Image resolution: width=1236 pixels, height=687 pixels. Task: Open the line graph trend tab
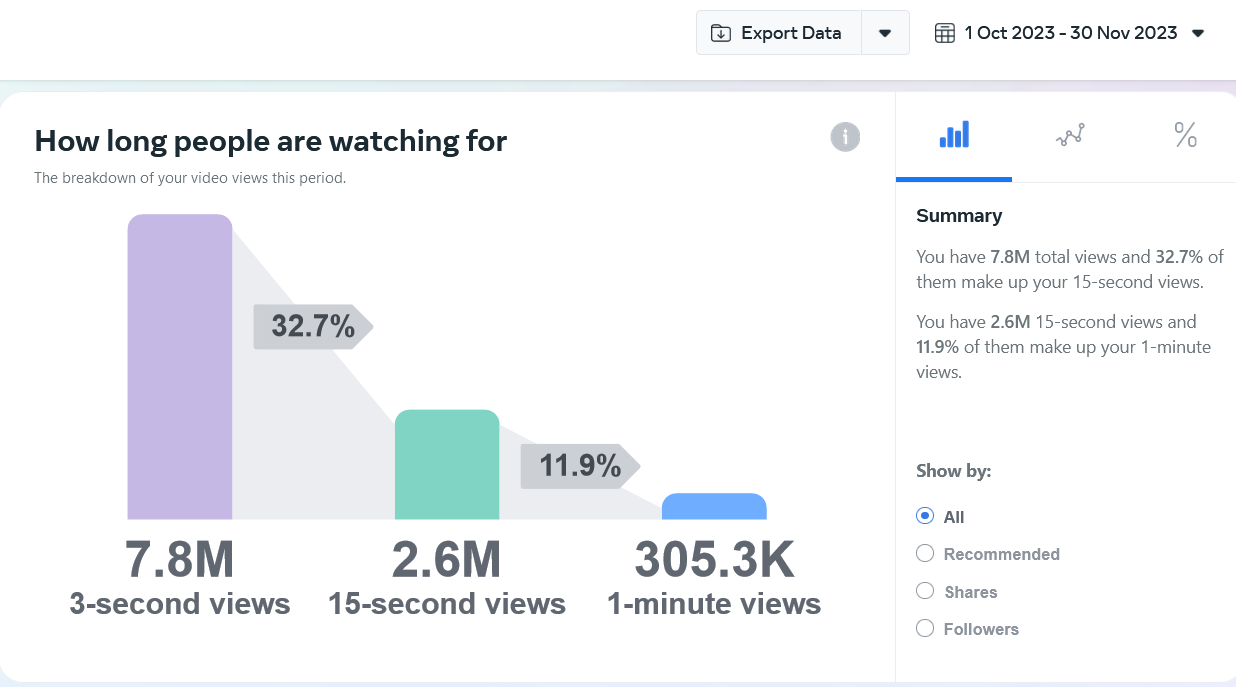tap(1070, 136)
